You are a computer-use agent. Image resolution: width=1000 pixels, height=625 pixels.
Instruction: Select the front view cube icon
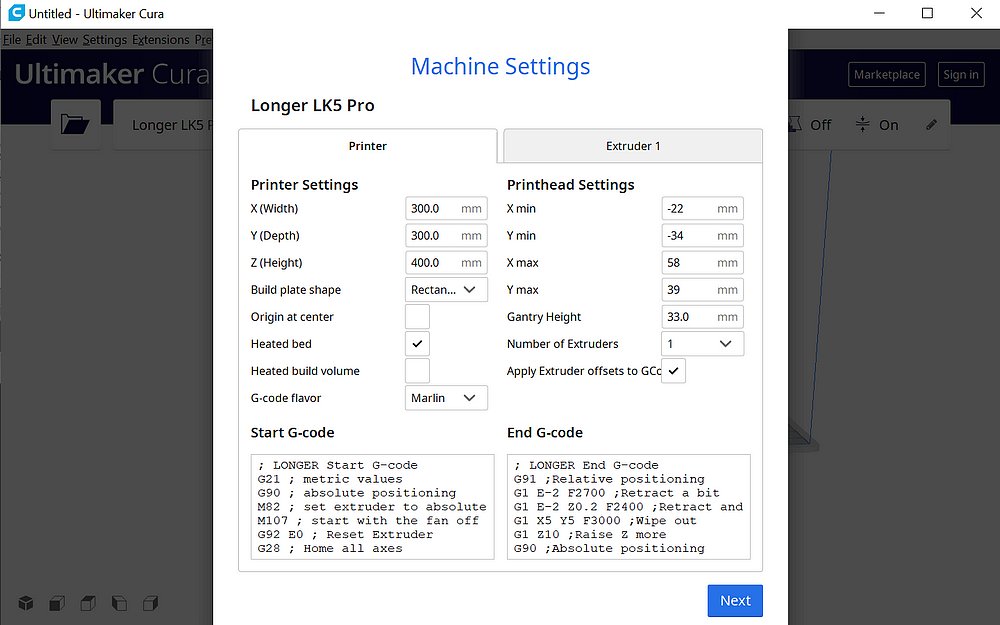tap(57, 603)
